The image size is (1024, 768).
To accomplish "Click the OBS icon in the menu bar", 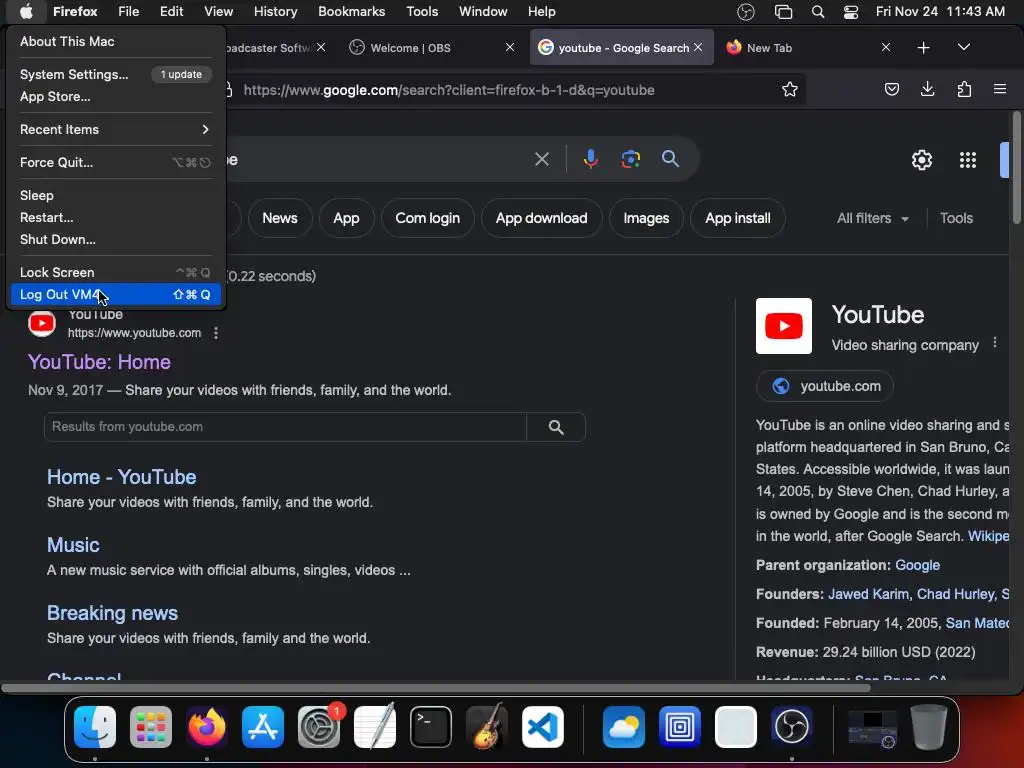I will click(x=746, y=11).
